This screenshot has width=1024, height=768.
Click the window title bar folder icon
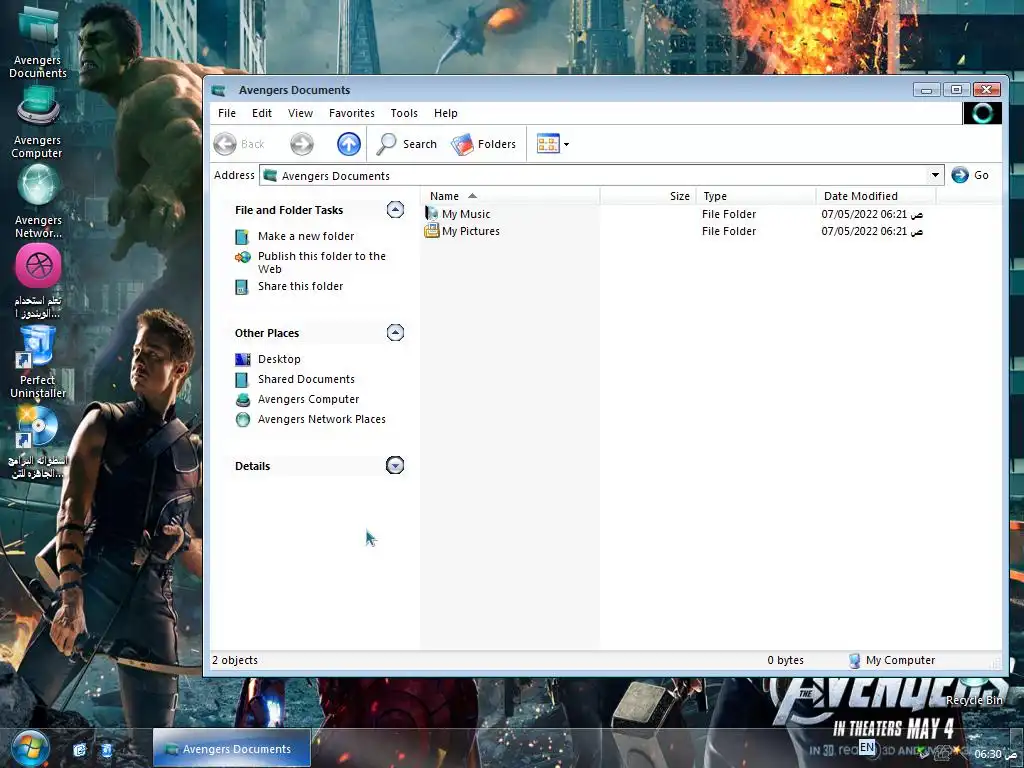pos(219,90)
